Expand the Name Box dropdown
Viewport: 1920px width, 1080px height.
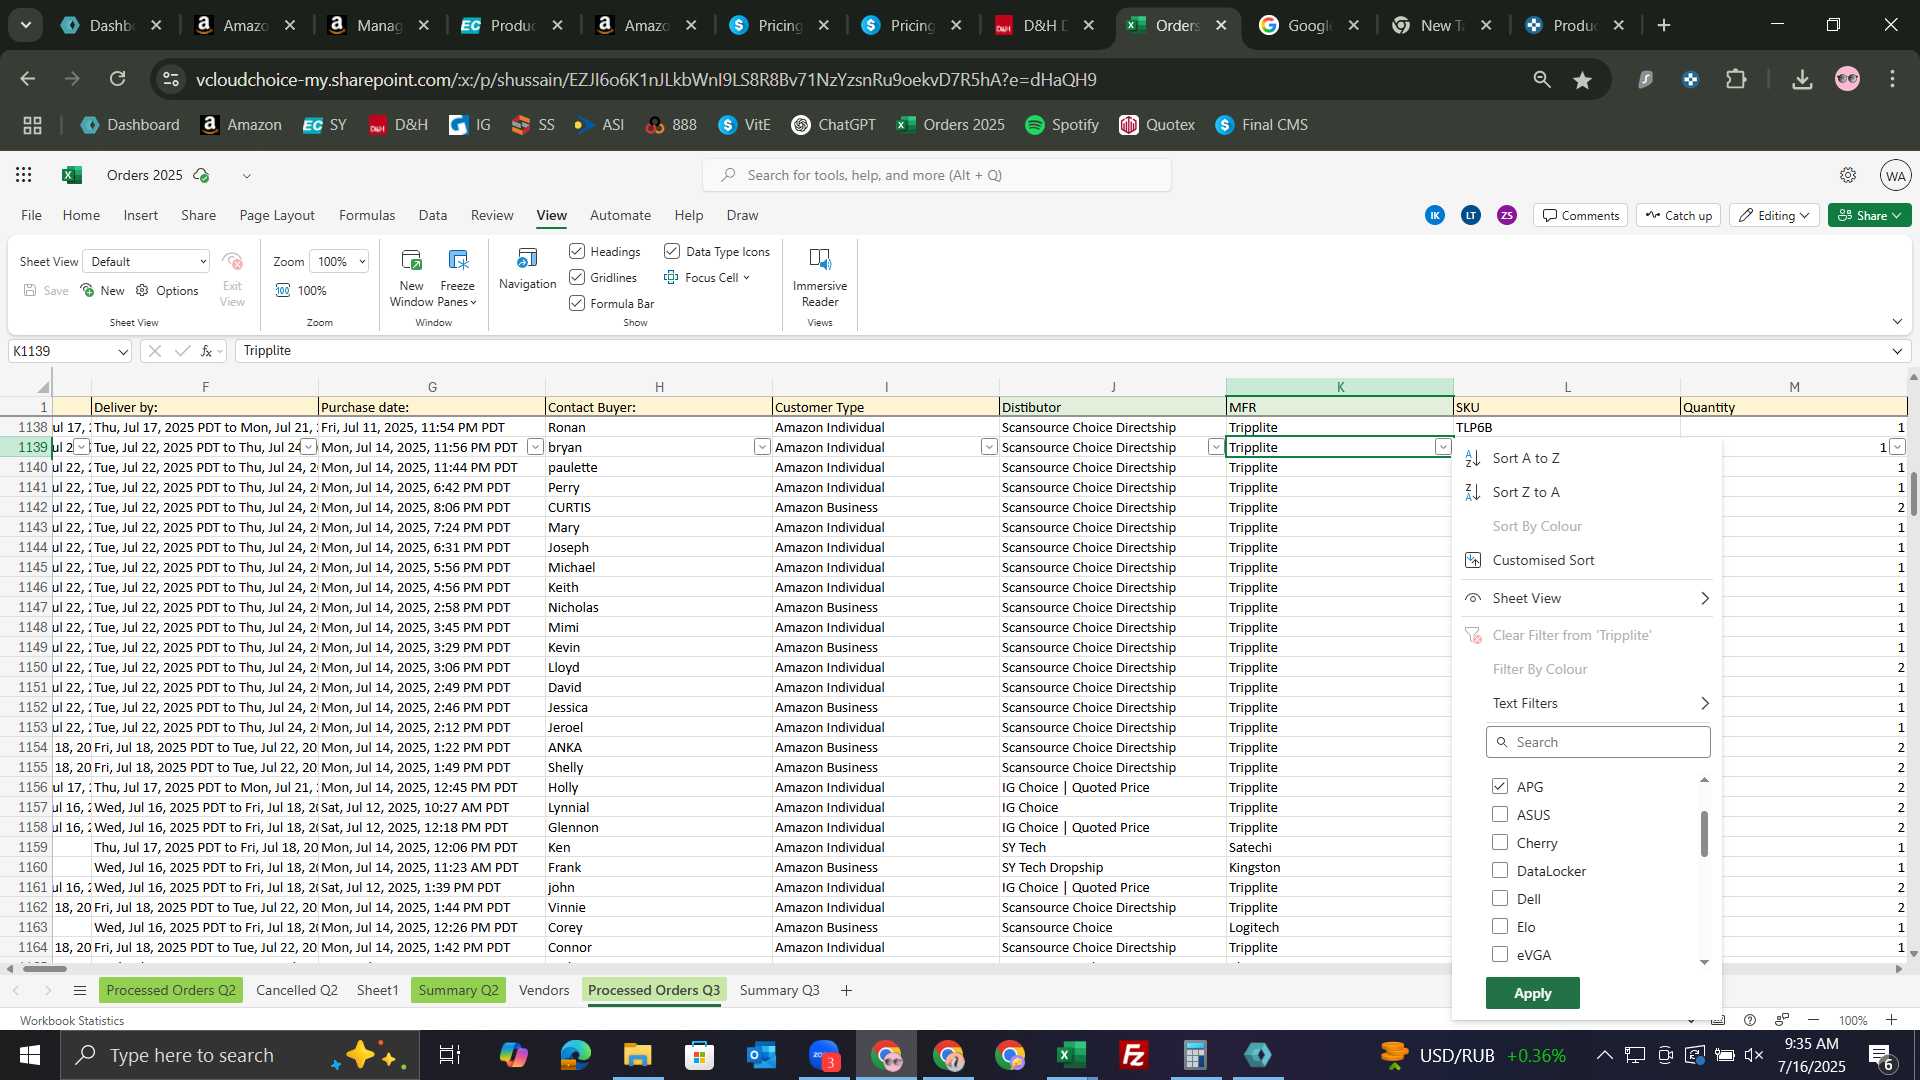123,351
